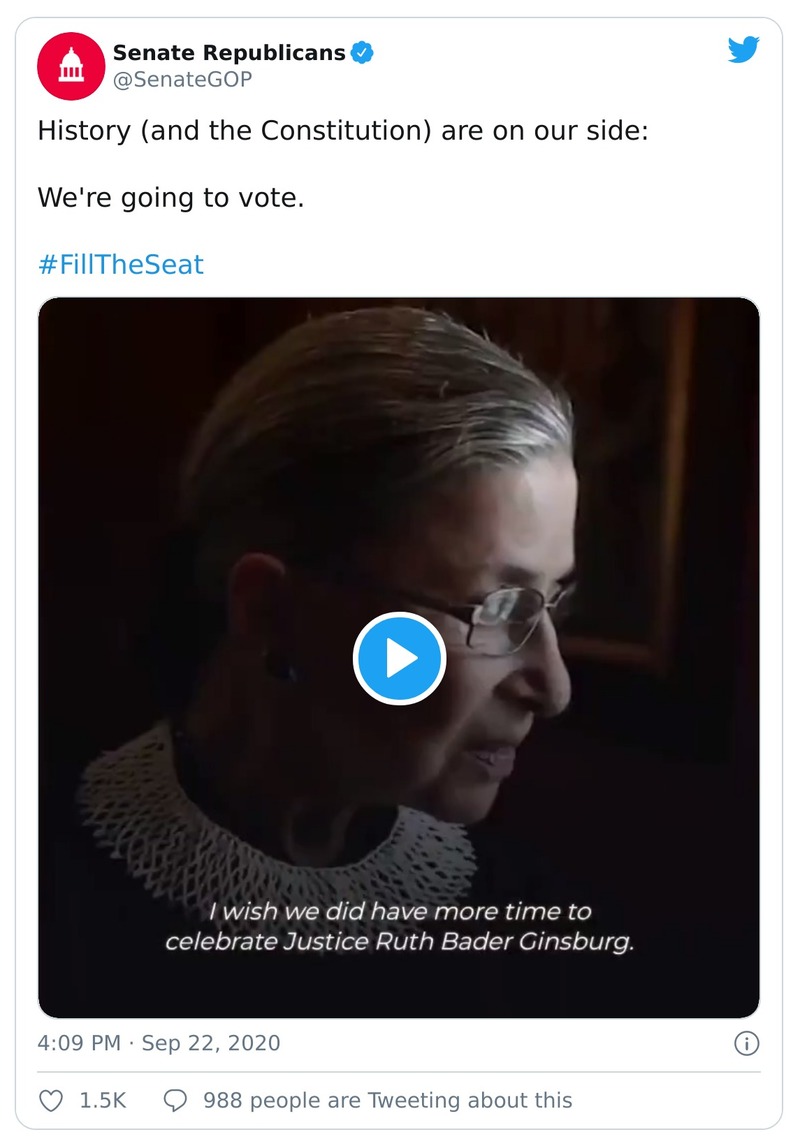Open the #FillTheSeat hashtag
The image size is (800, 1146).
click(121, 265)
